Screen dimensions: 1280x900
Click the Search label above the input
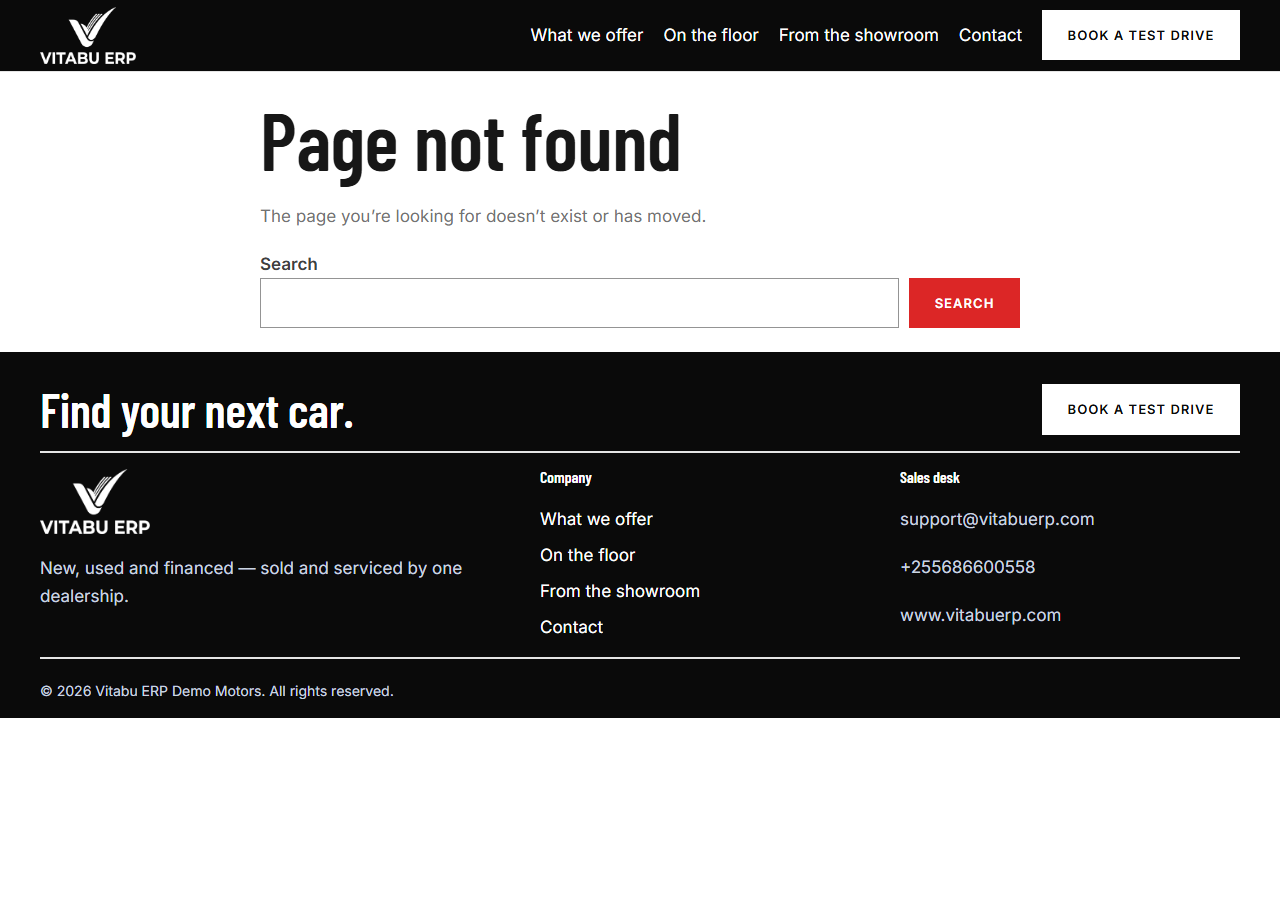coord(289,264)
